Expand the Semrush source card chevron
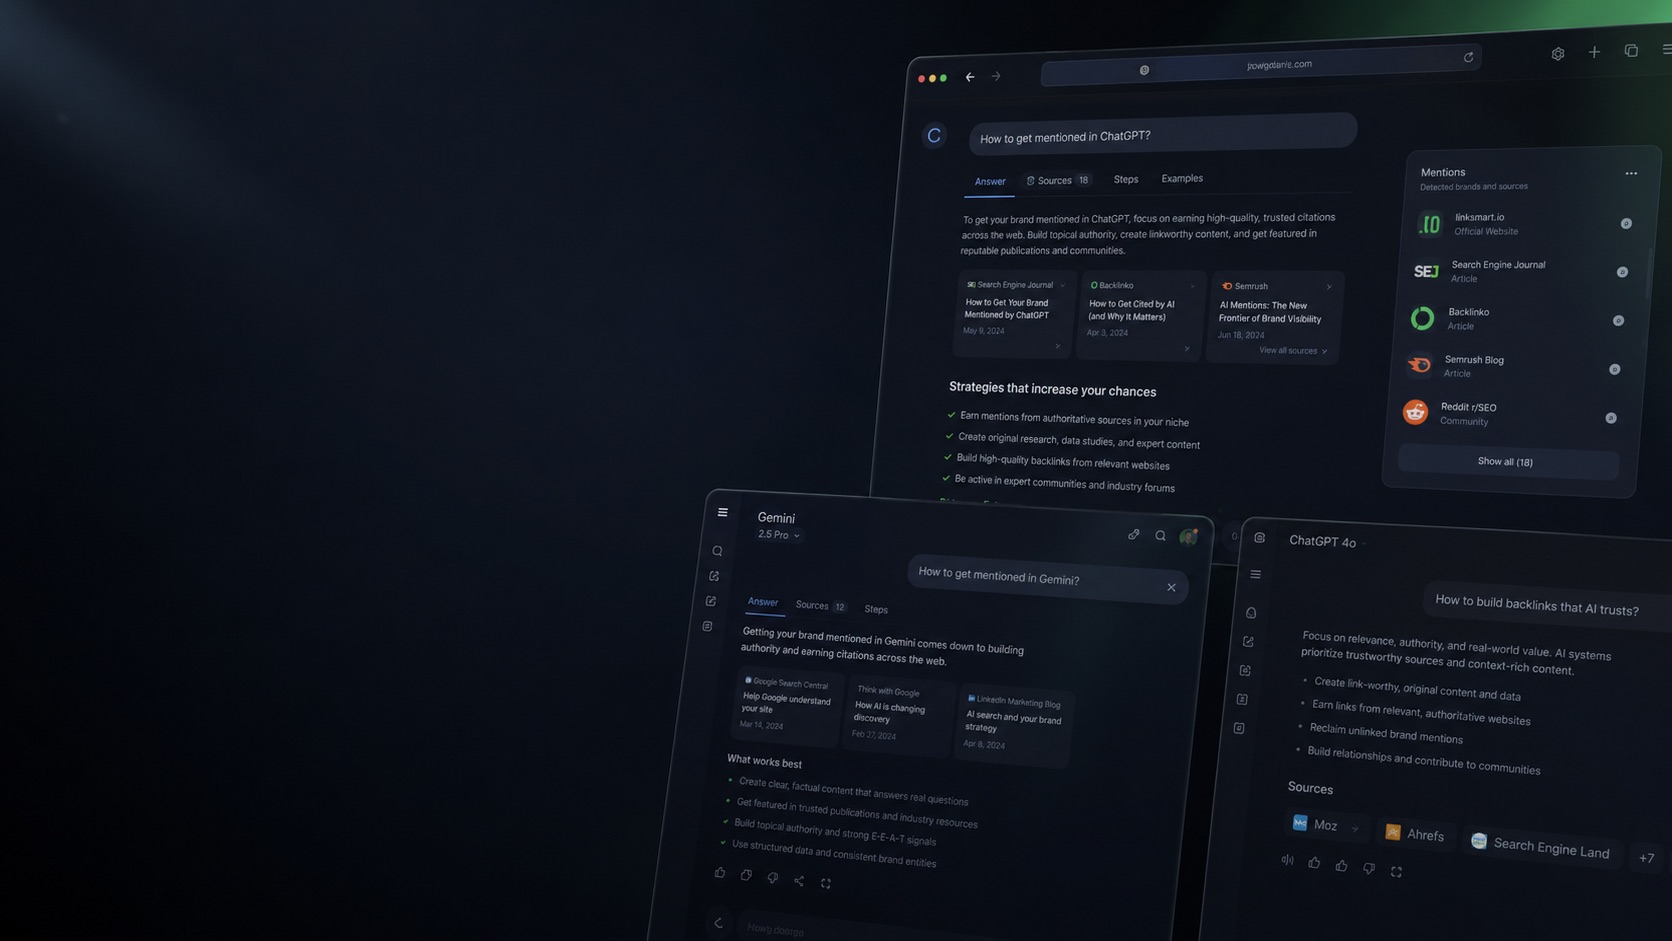Viewport: 1672px width, 941px height. [1329, 287]
